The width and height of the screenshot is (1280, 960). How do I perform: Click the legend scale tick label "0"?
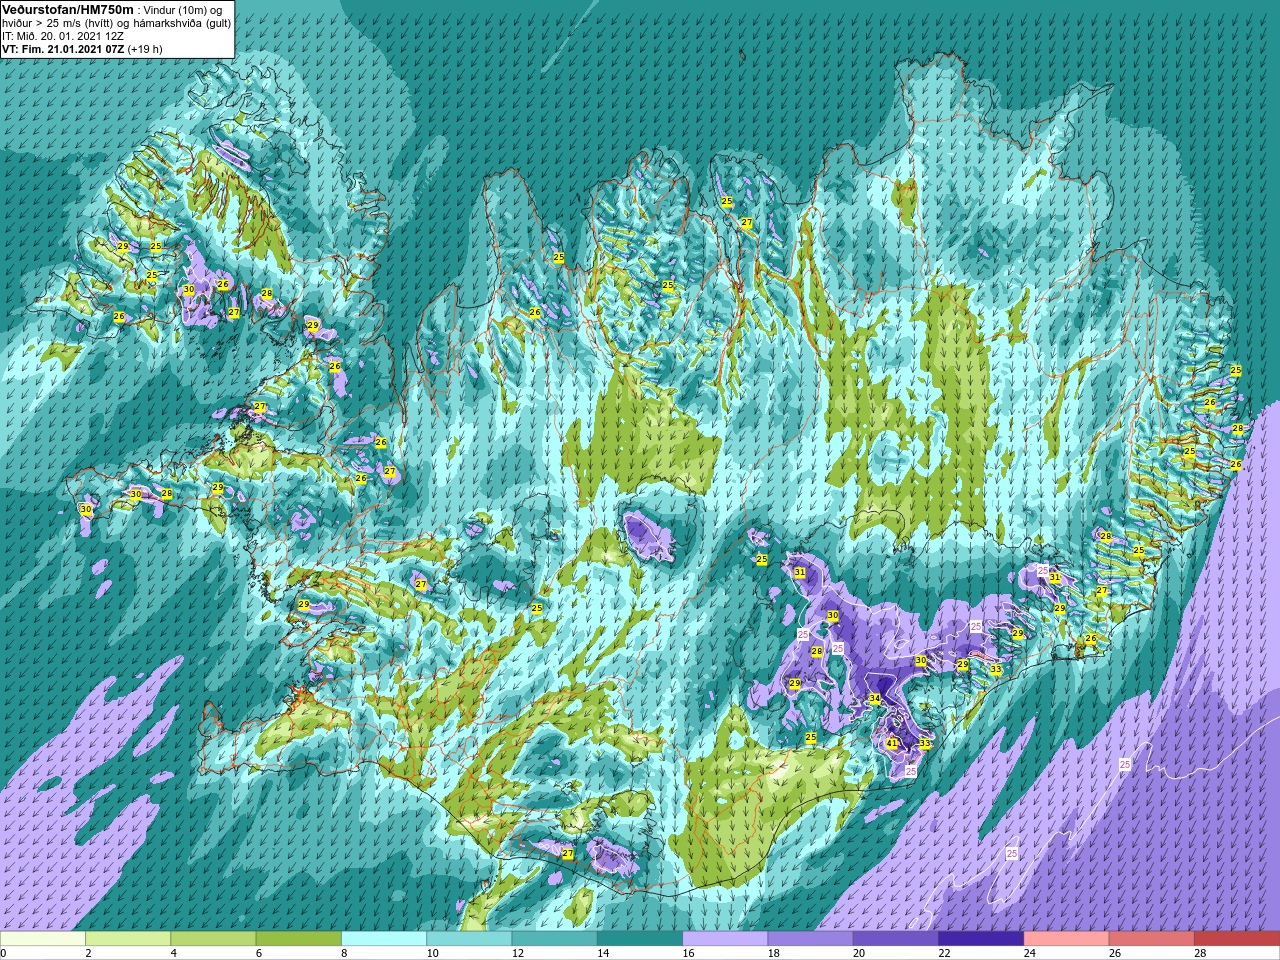(4, 953)
